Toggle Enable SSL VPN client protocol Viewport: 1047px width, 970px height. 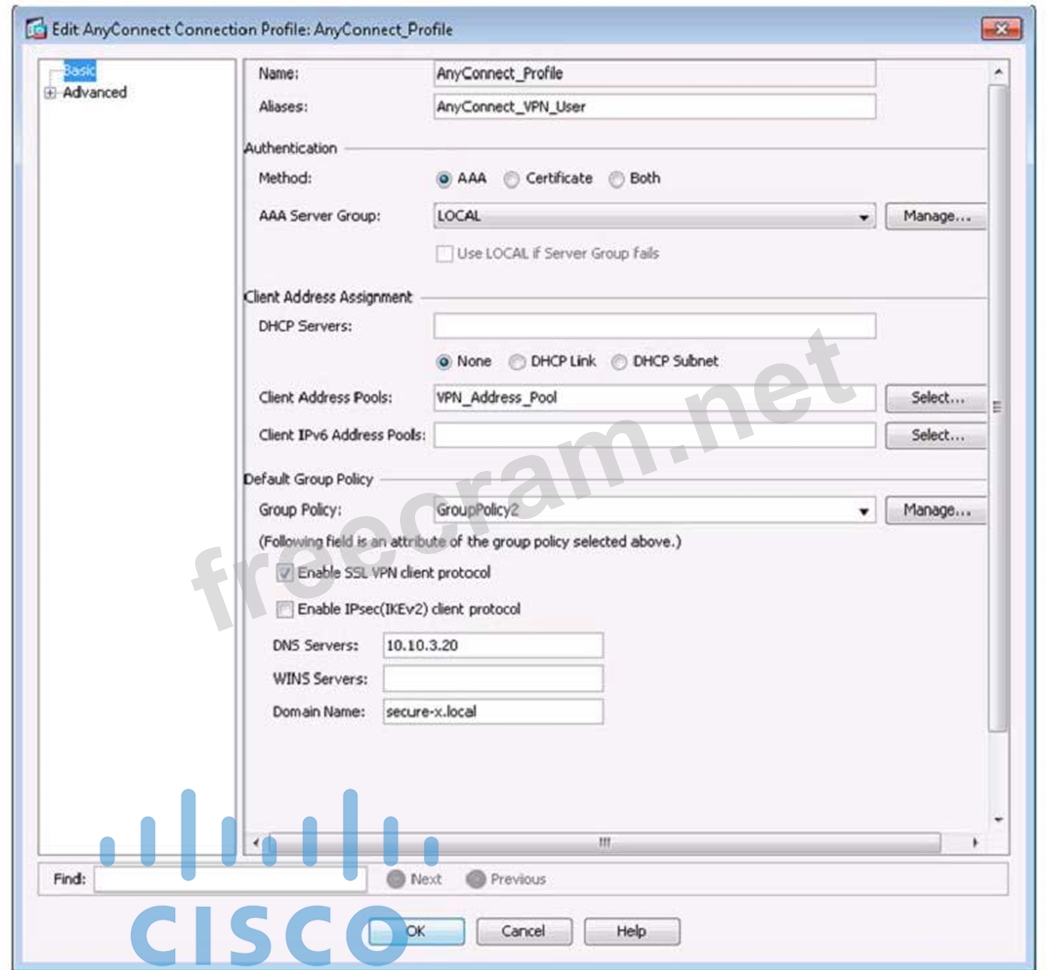(285, 574)
